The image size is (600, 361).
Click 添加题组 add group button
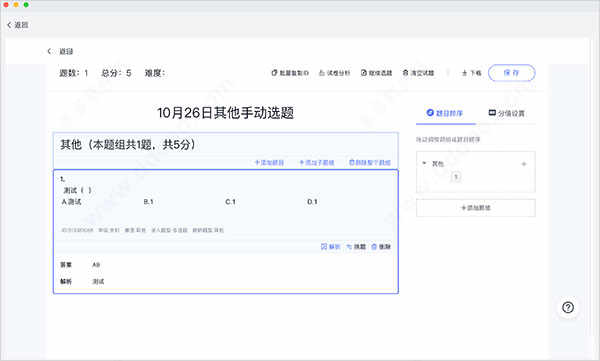[x=476, y=208]
